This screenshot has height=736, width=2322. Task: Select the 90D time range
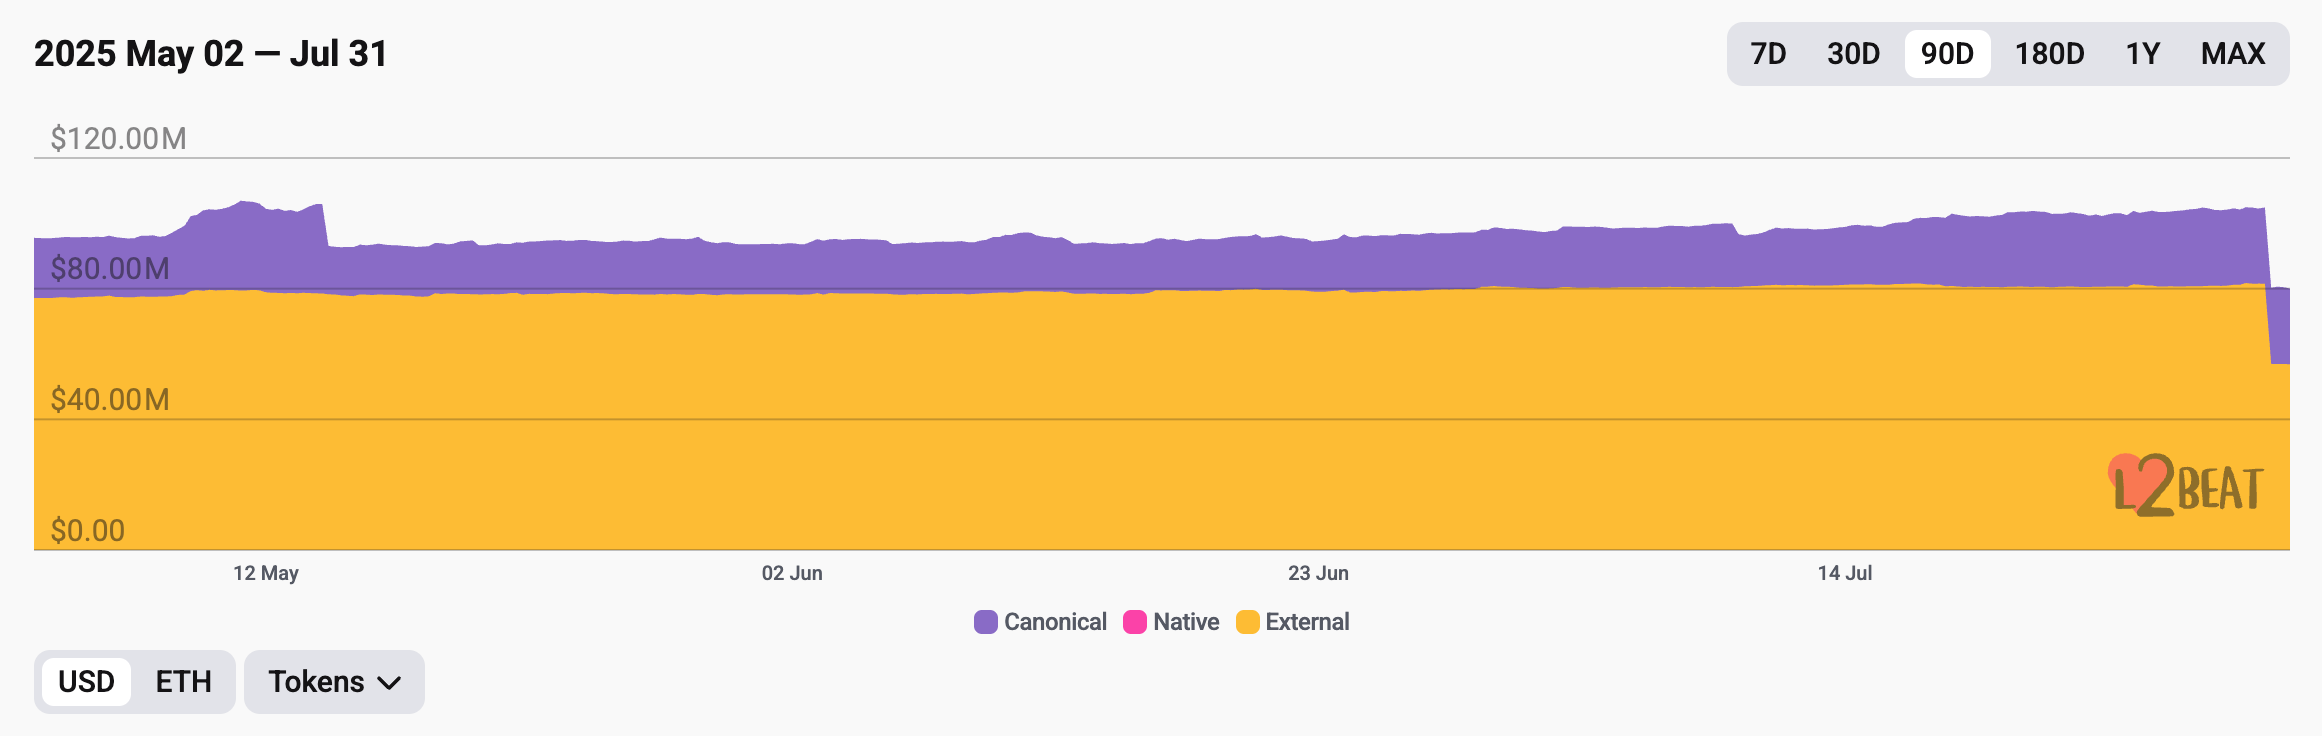[x=1947, y=54]
